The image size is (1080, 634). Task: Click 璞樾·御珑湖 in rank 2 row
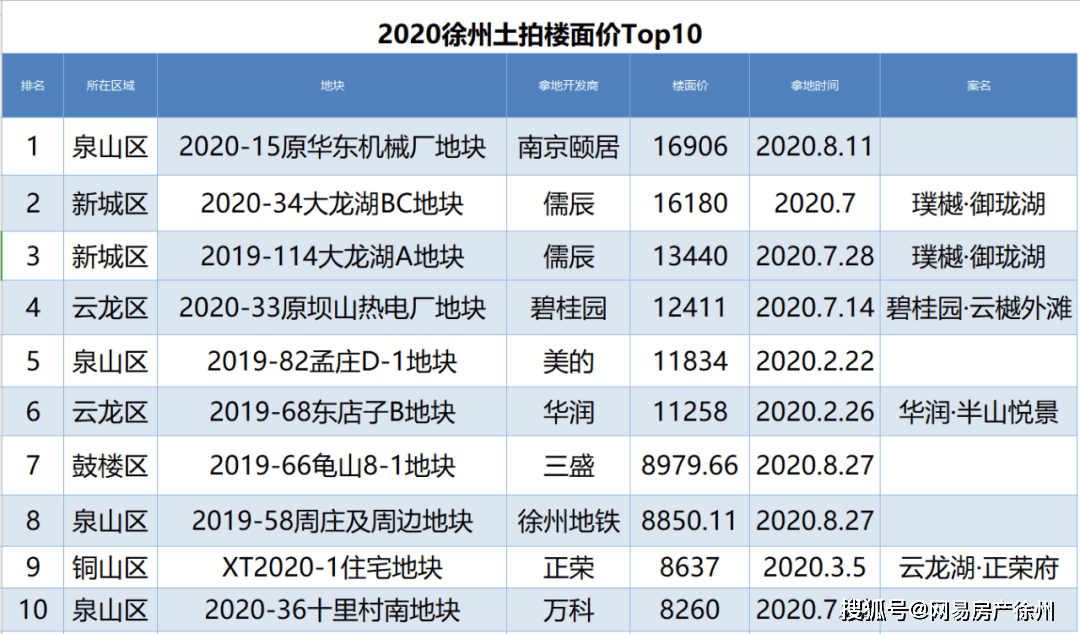979,203
